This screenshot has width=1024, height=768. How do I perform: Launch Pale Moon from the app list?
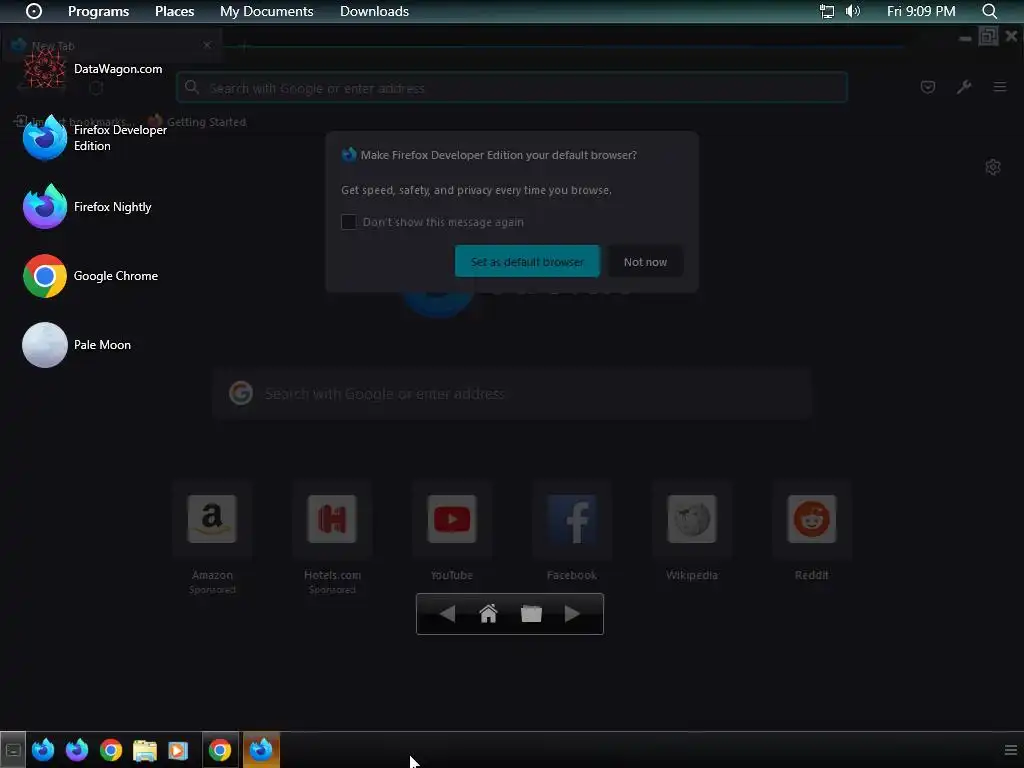44,345
